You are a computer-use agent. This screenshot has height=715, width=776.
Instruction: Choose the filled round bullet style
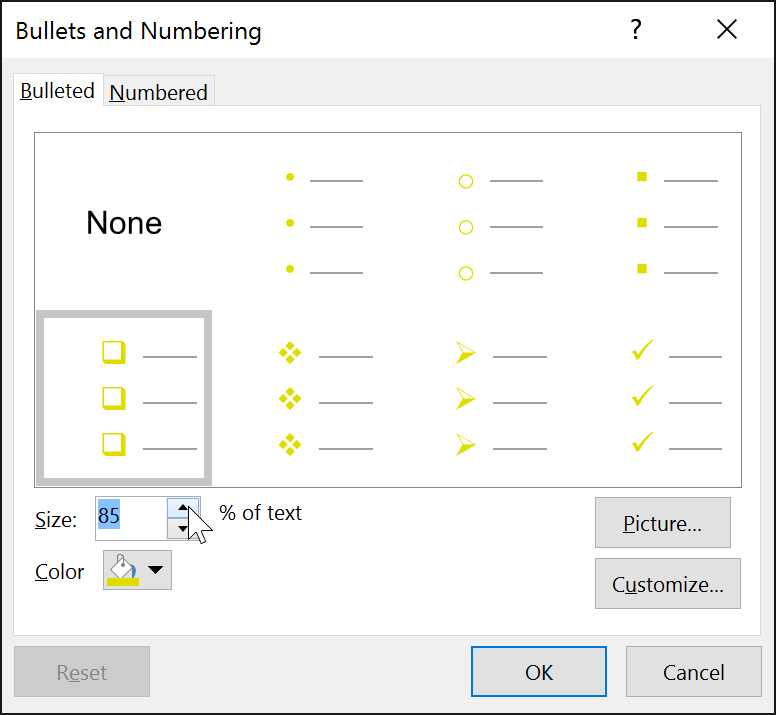tap(325, 223)
